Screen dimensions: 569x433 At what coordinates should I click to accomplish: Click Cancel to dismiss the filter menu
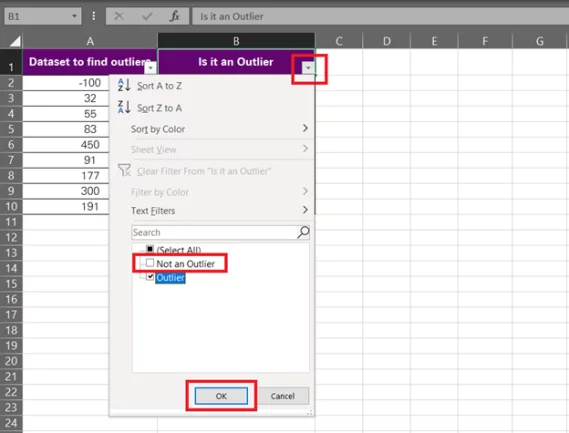[x=282, y=396]
